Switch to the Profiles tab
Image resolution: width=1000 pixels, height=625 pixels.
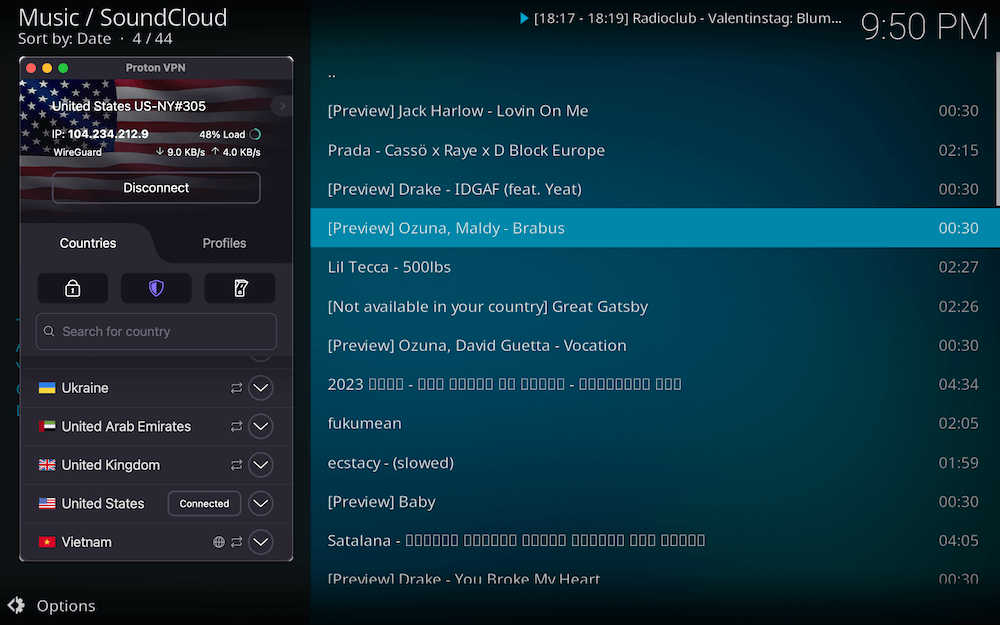[x=224, y=243]
